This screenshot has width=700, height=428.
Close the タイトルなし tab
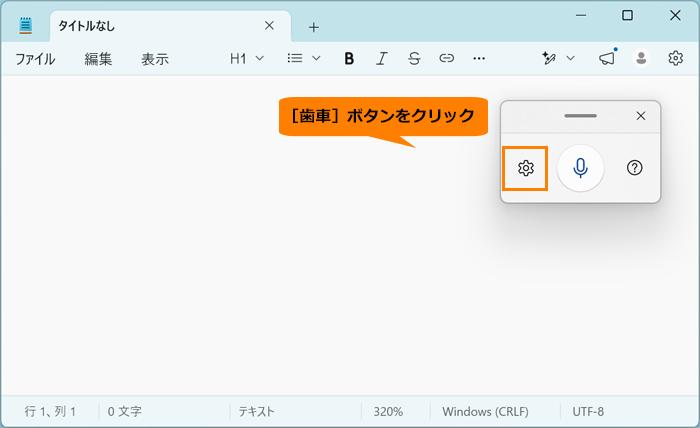tap(269, 25)
